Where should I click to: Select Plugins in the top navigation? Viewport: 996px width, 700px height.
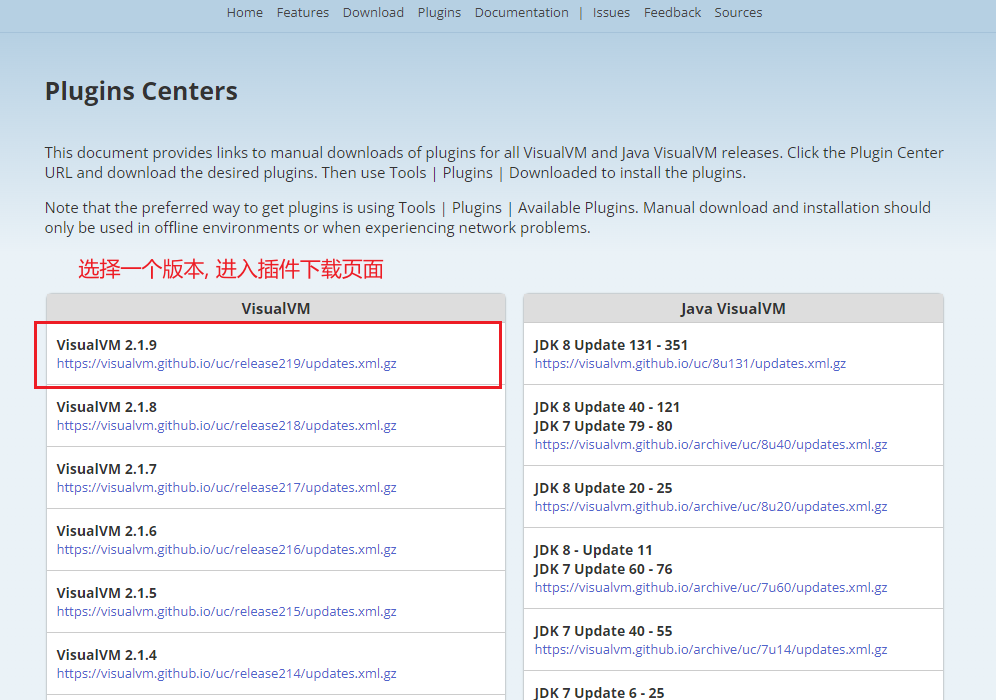tap(439, 13)
